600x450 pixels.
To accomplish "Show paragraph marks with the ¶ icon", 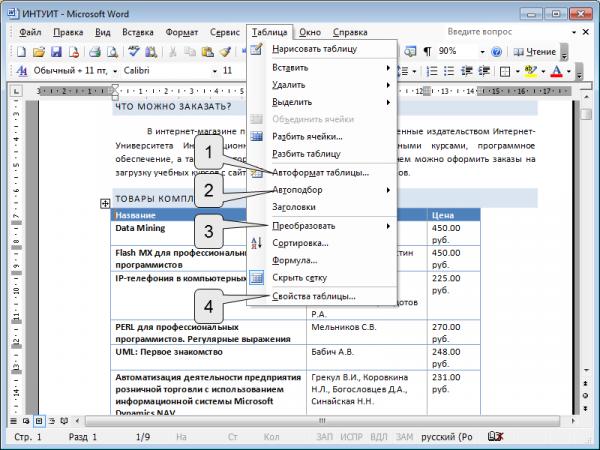I will (x=427, y=51).
